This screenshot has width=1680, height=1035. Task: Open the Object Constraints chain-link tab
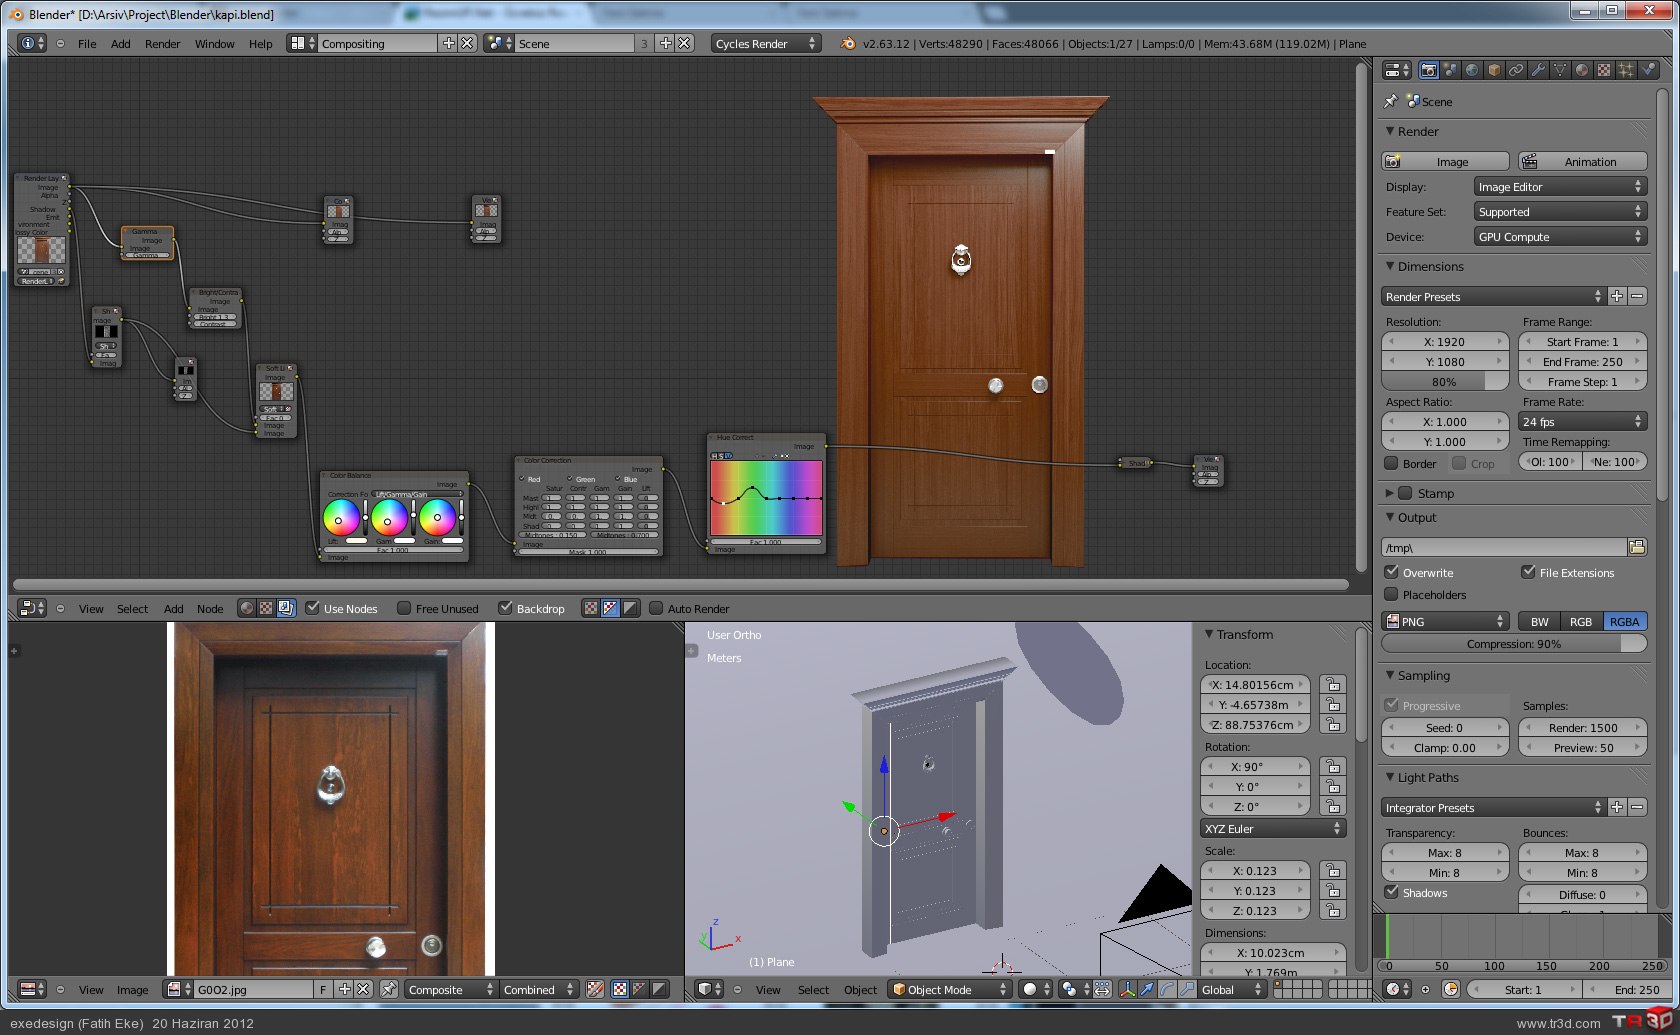click(x=1516, y=70)
